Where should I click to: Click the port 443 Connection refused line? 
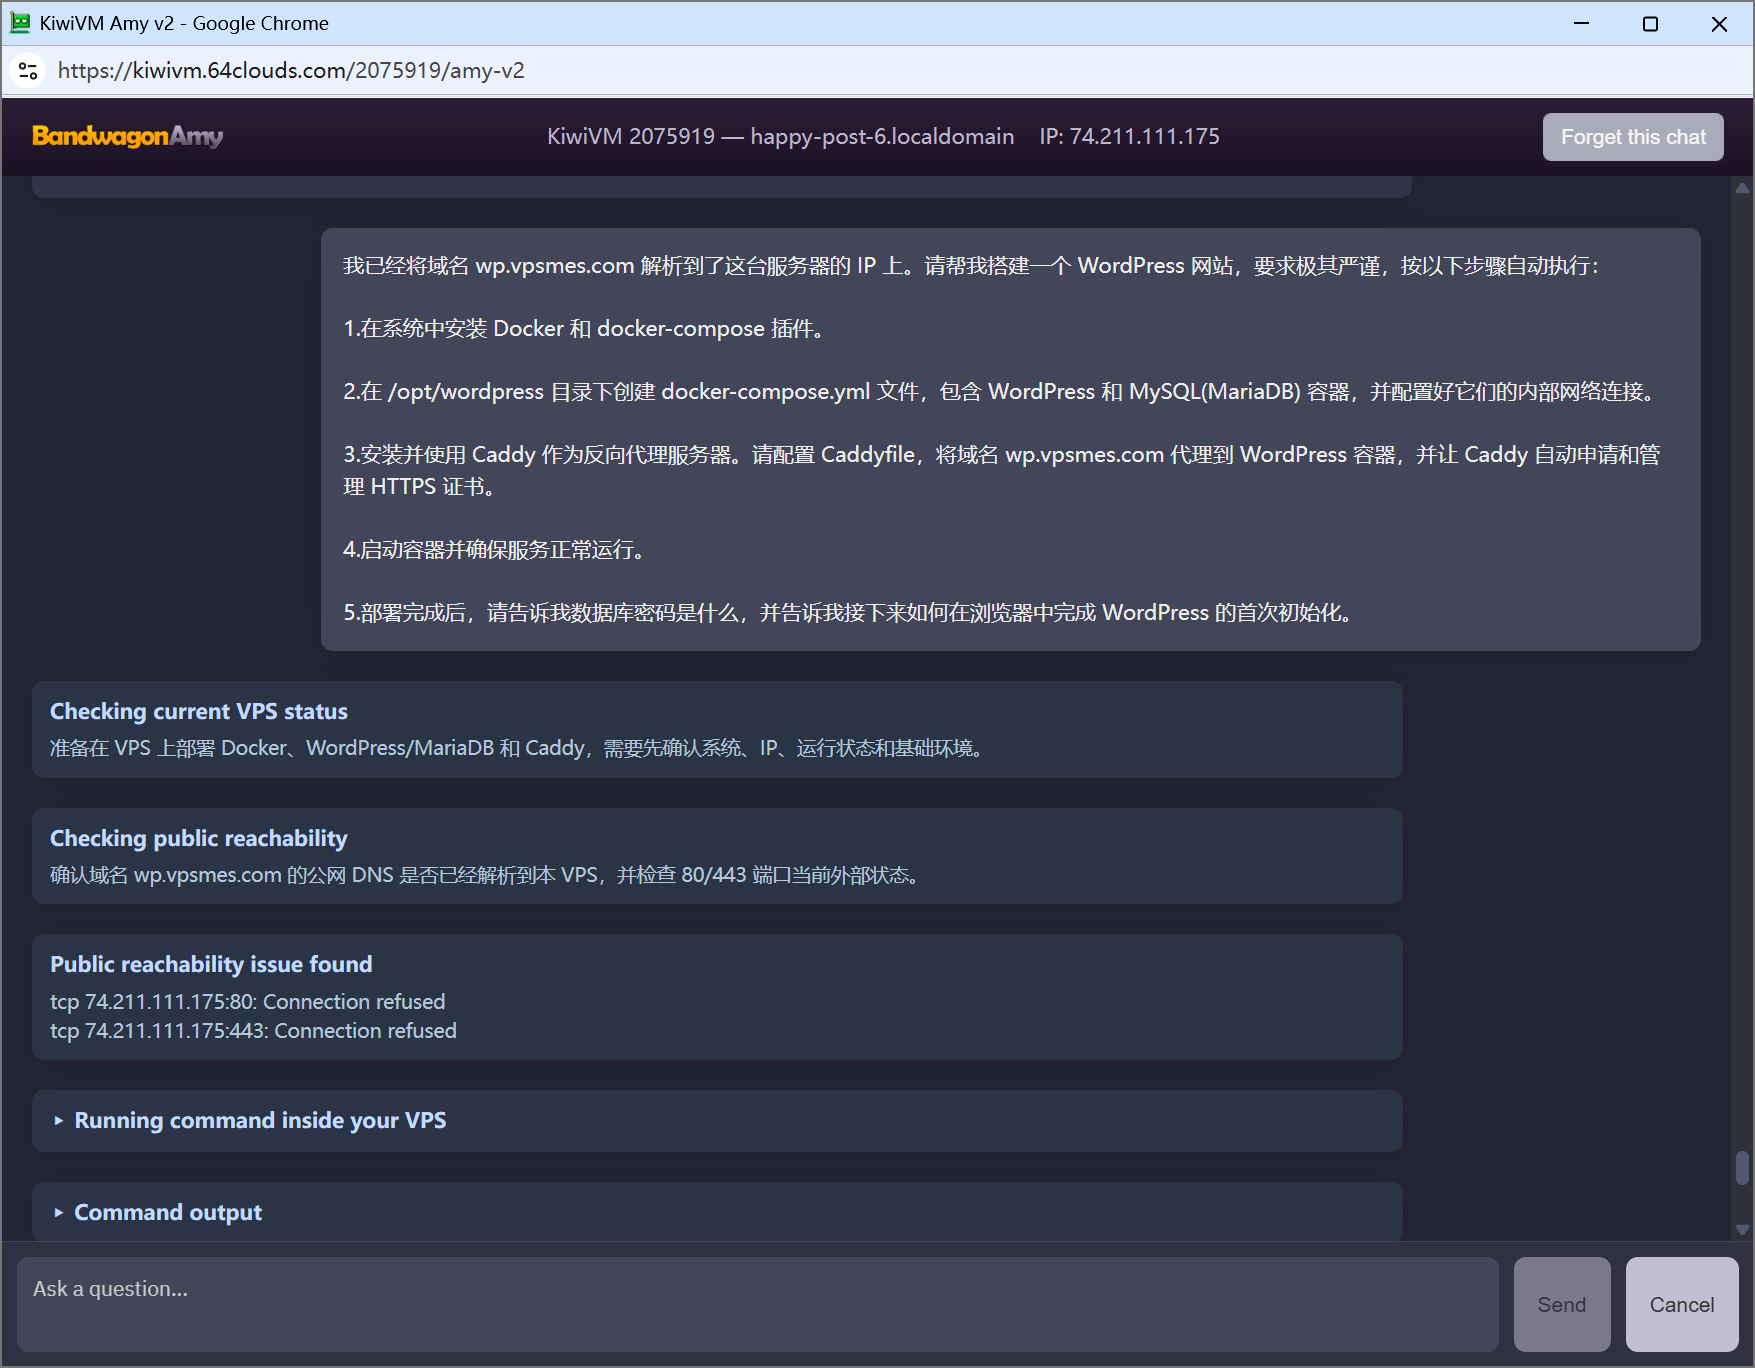(x=253, y=1030)
